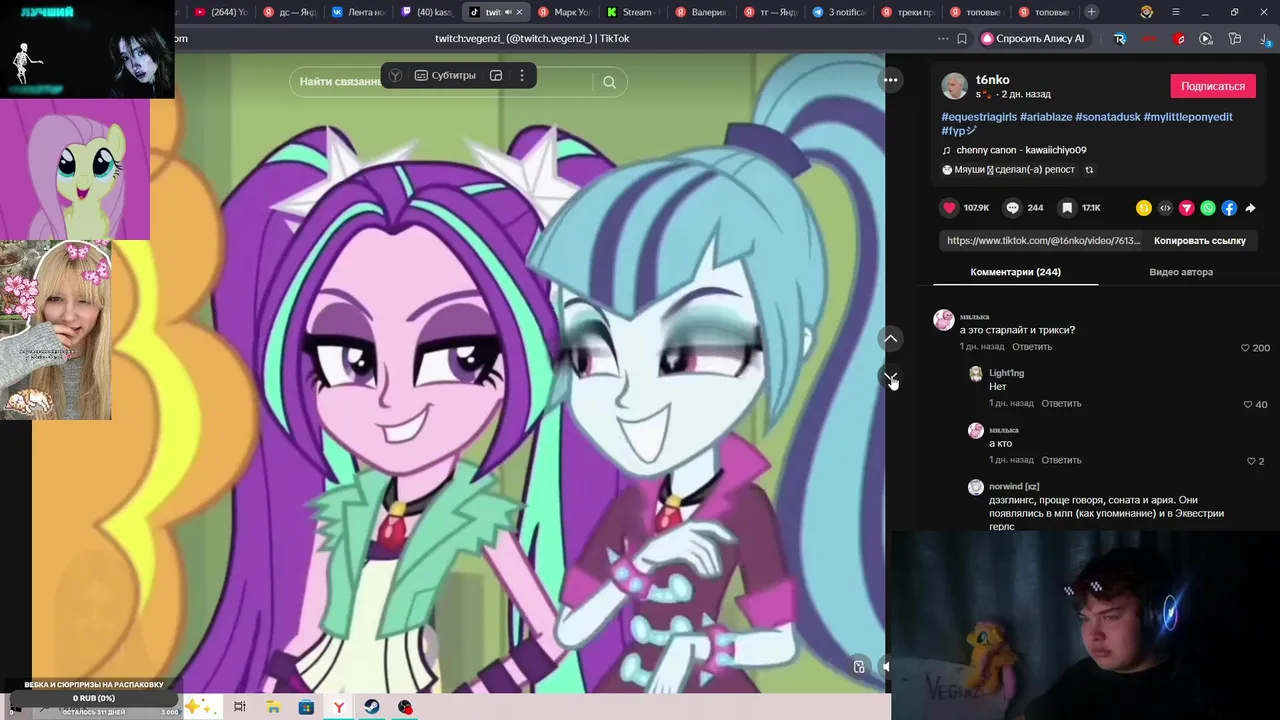1280x720 pixels.
Task: Open the #ariablaze hashtag
Action: (1046, 117)
